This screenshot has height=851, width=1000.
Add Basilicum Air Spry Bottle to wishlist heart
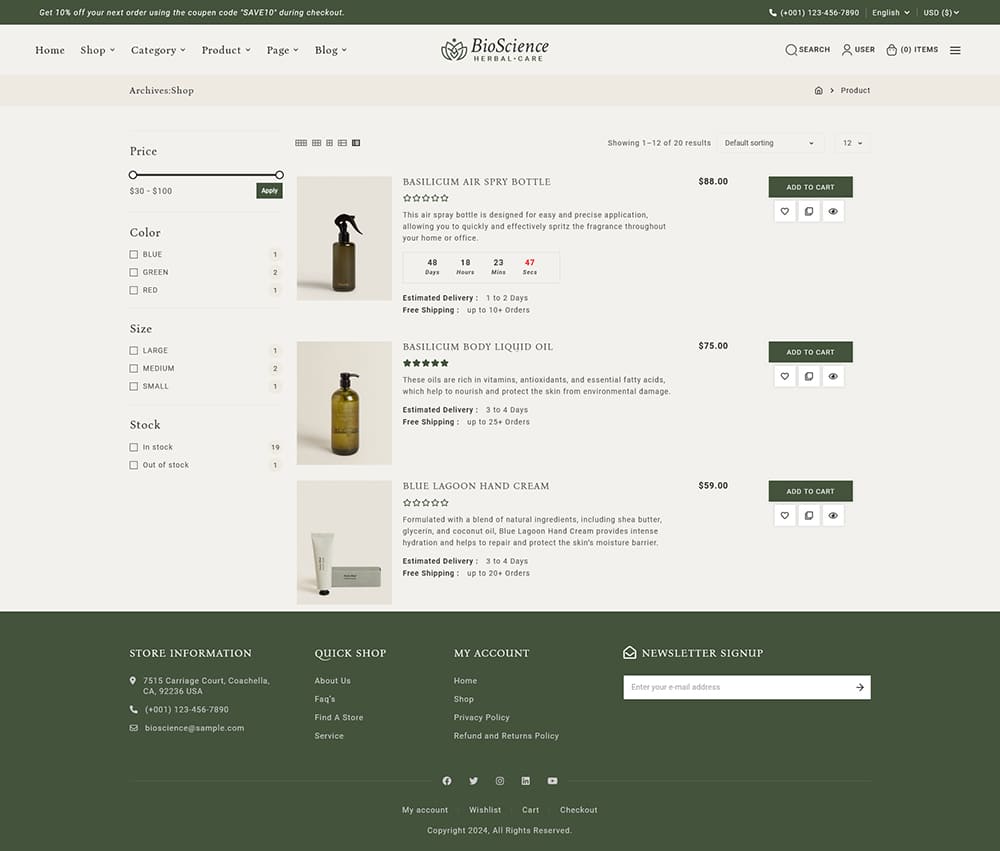coord(784,211)
